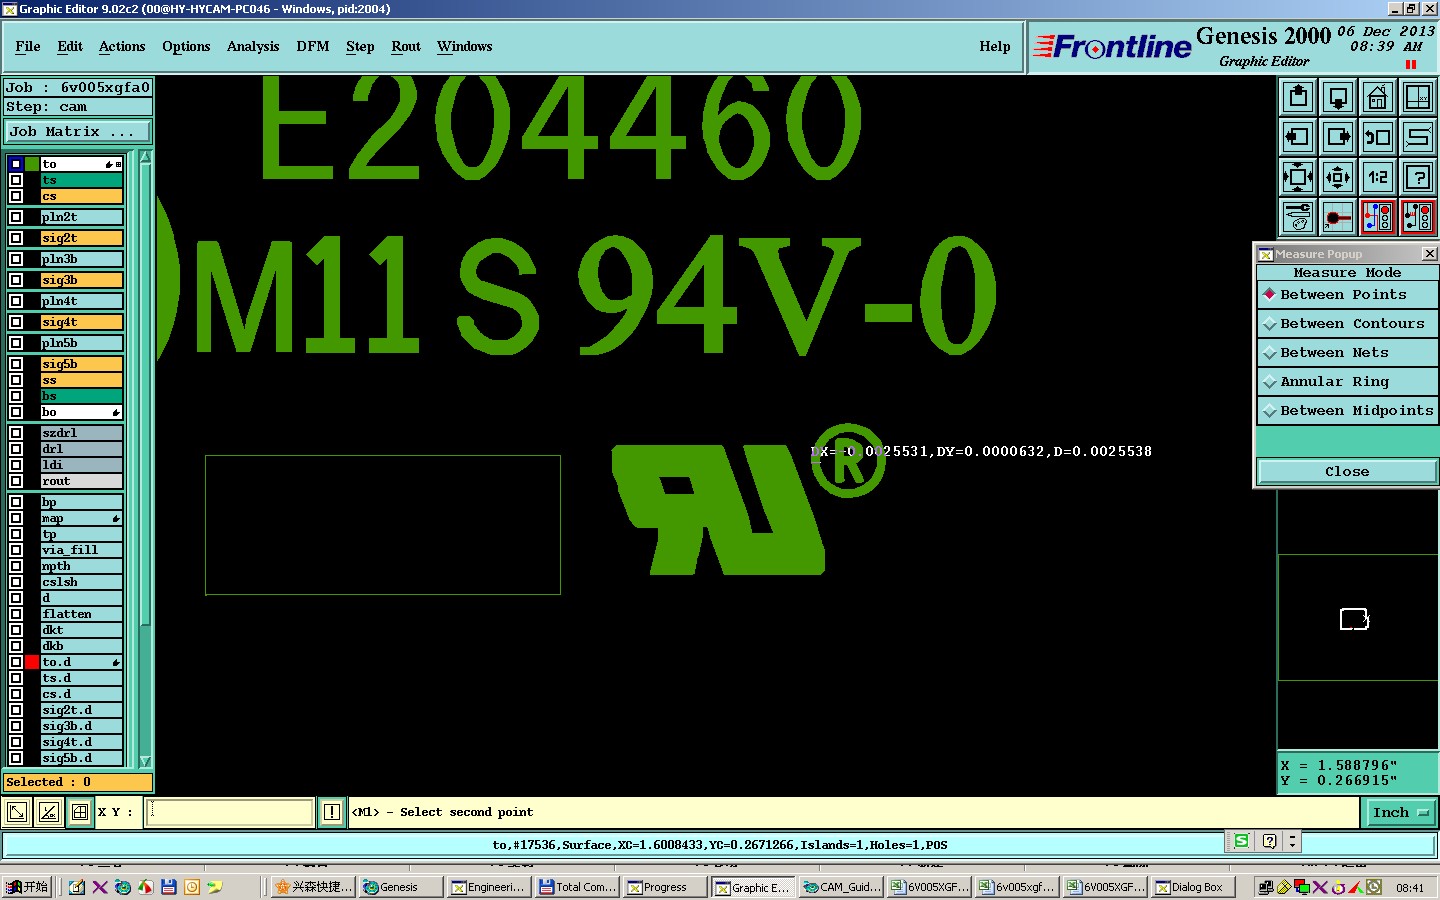Click the diagonal arrow box icon at bottom left
This screenshot has width=1440, height=900.
pos(17,812)
